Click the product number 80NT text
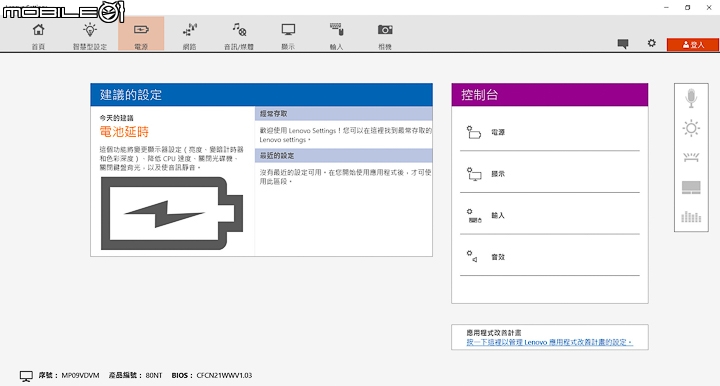 coord(154,375)
